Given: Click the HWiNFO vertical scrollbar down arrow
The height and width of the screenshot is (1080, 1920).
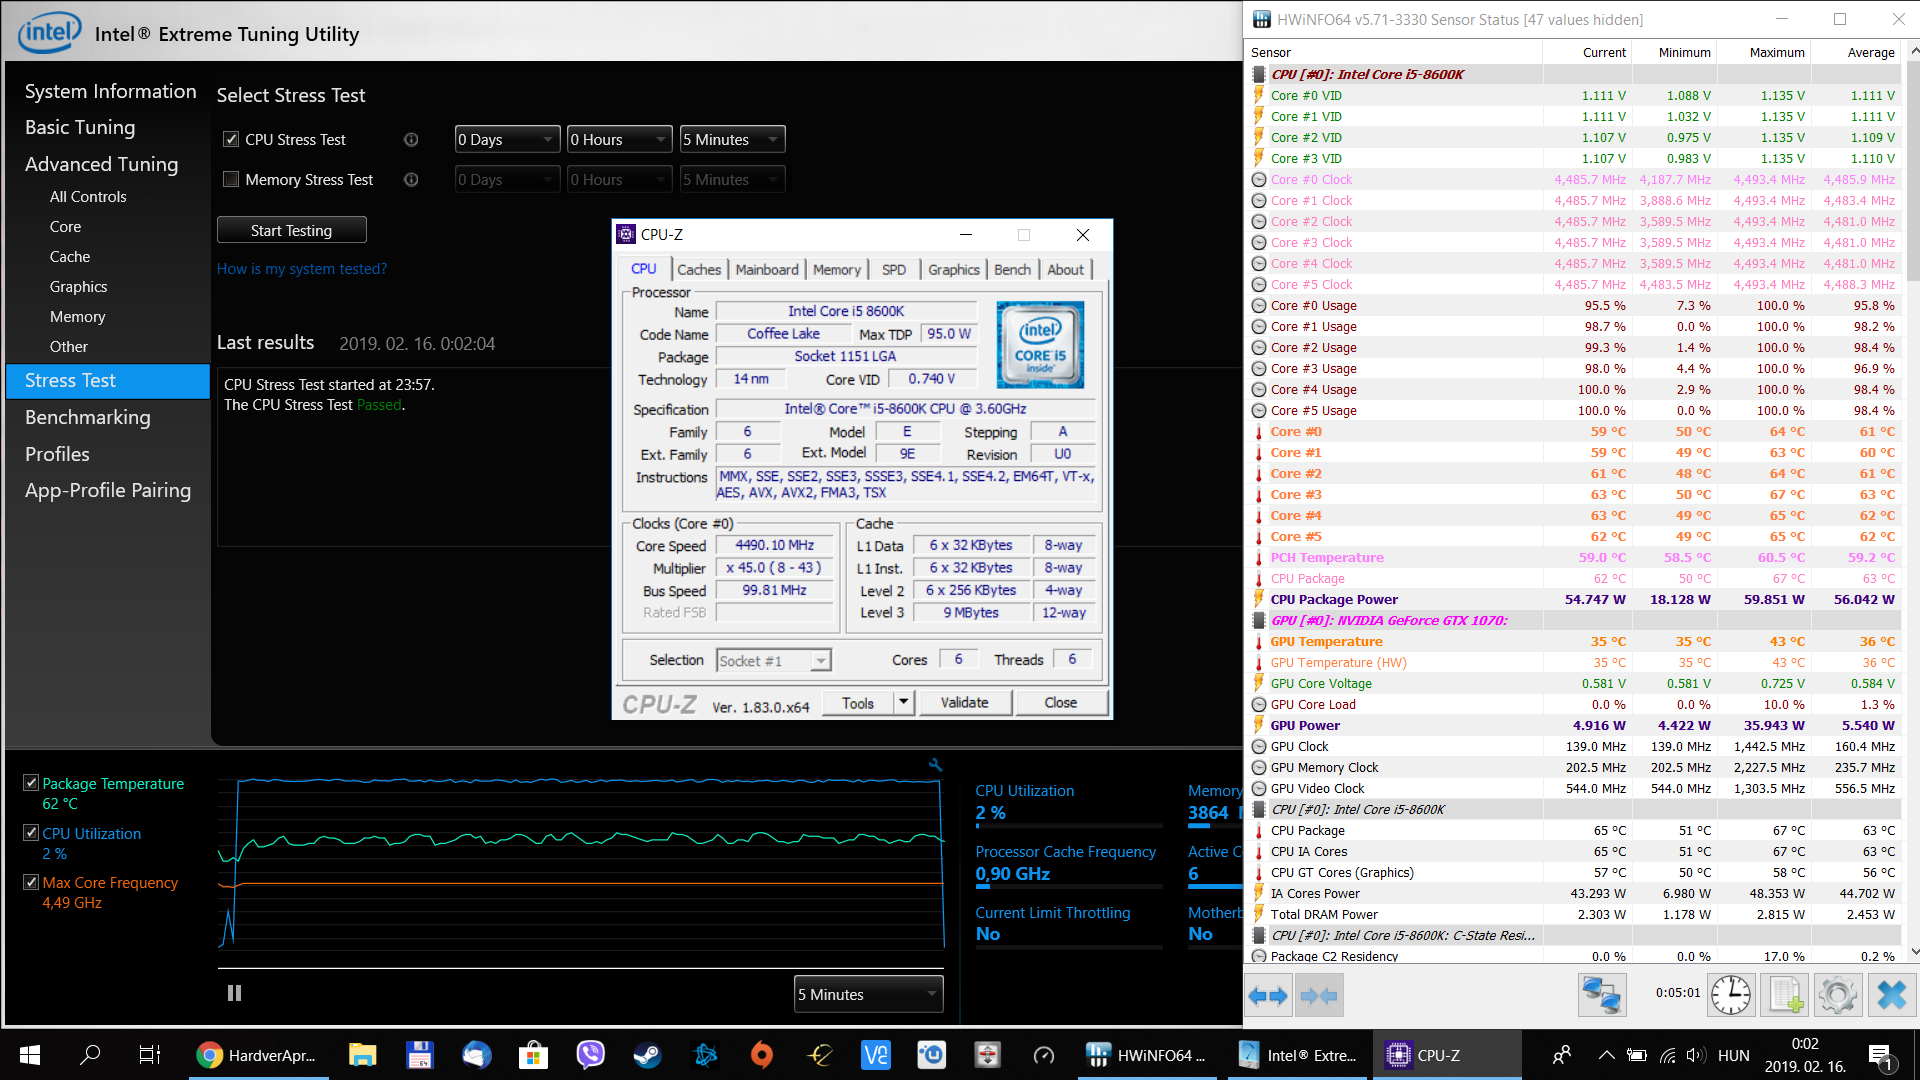Looking at the screenshot, I should 1914,952.
